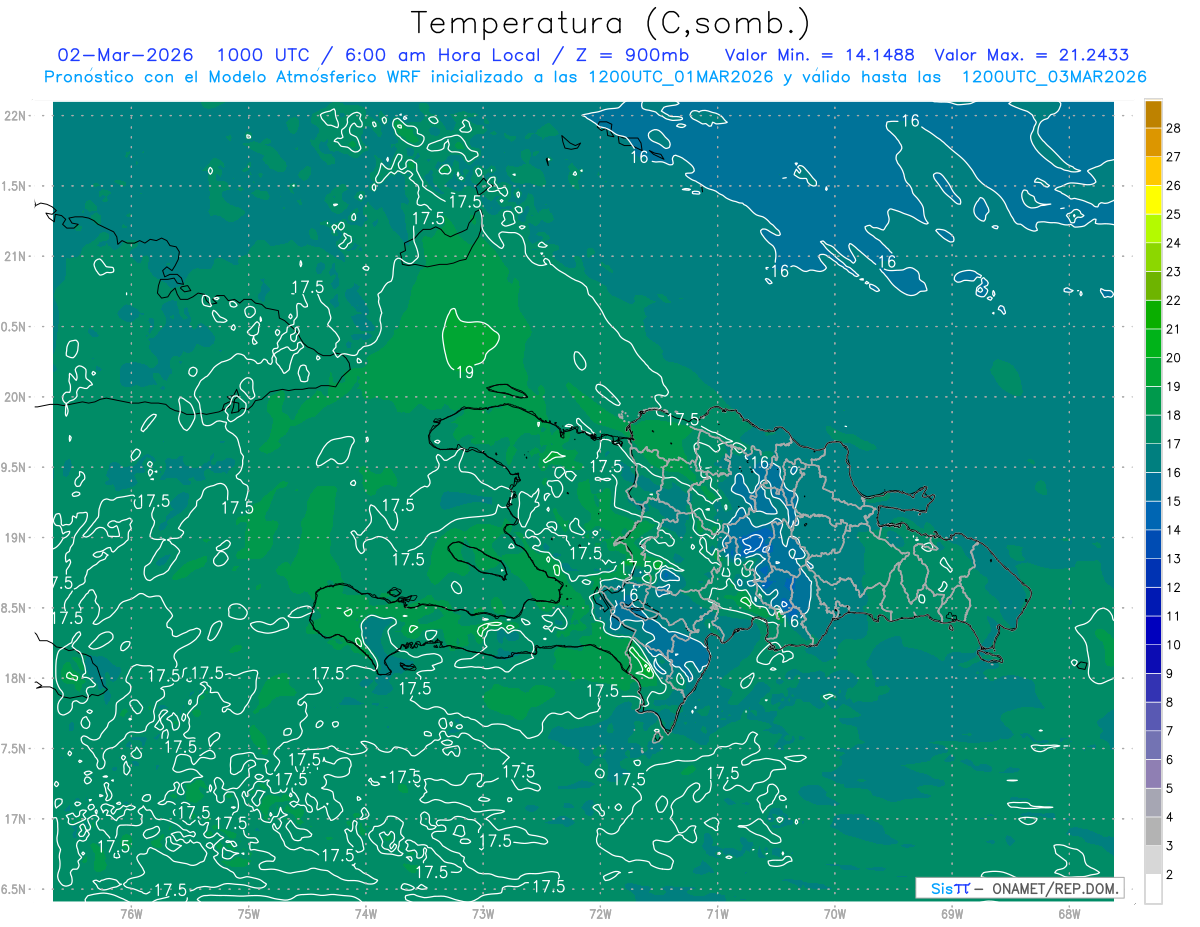Click the dark blue band between 10 and 11
1200x927 pixels.
point(1153,630)
